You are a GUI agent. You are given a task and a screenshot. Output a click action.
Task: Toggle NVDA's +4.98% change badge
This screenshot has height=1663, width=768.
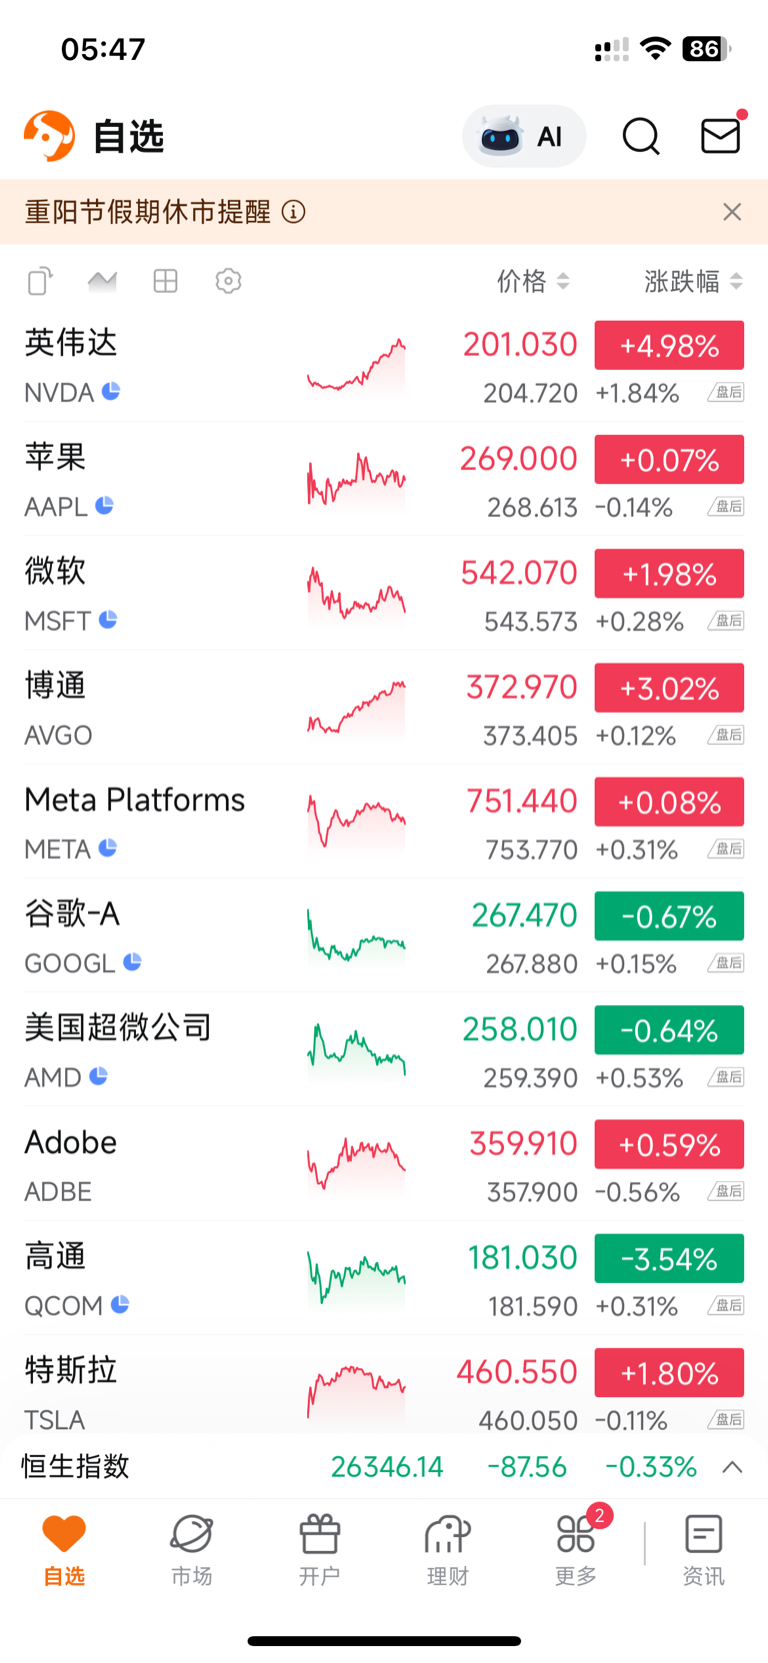click(x=669, y=346)
